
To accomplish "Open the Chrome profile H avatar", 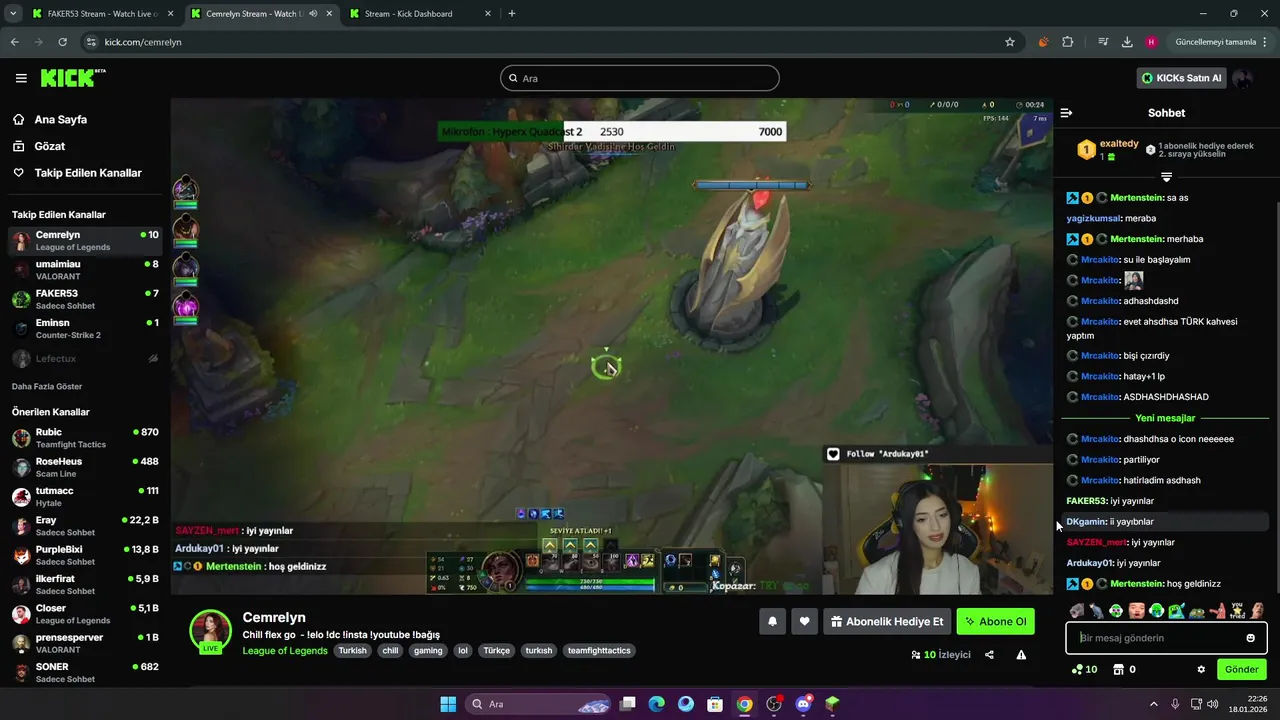I will click(1151, 42).
